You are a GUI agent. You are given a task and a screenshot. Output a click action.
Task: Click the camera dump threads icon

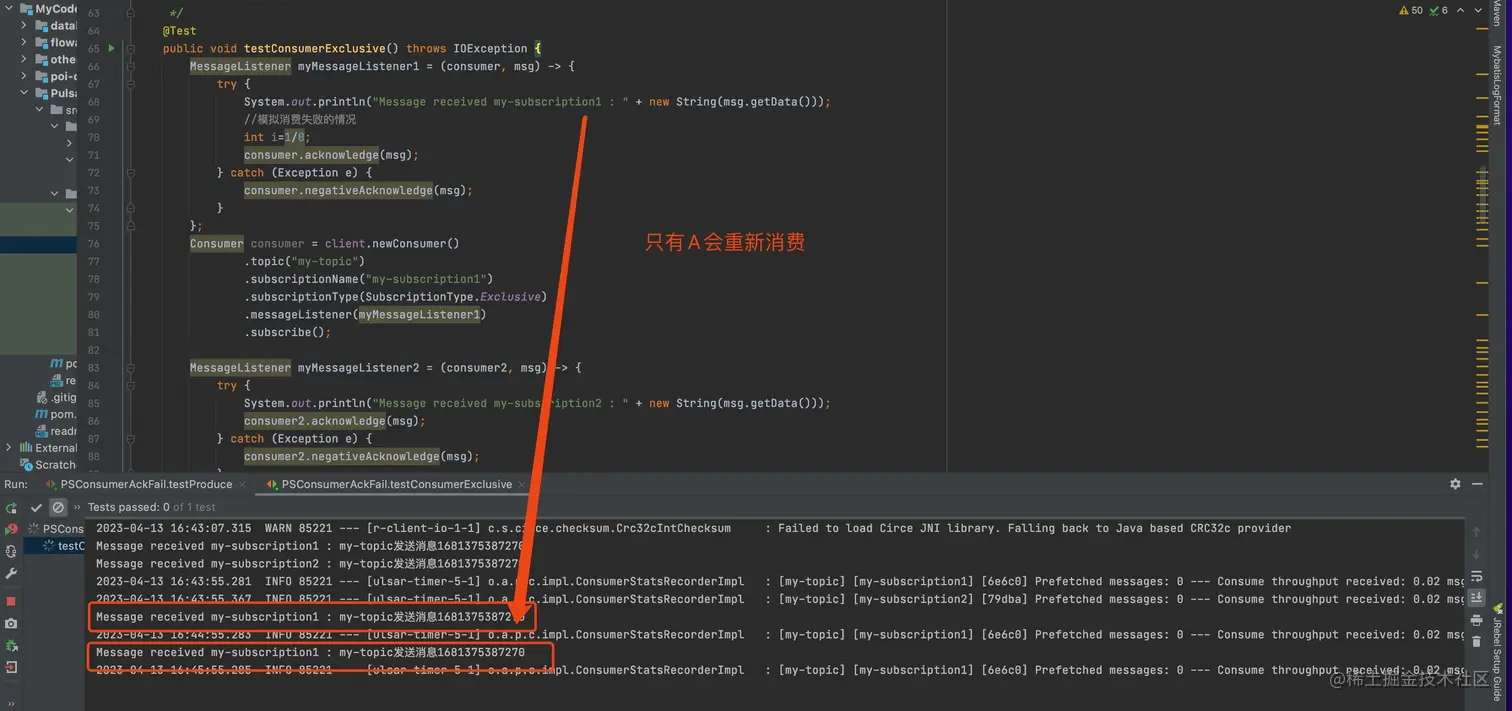click(x=11, y=623)
